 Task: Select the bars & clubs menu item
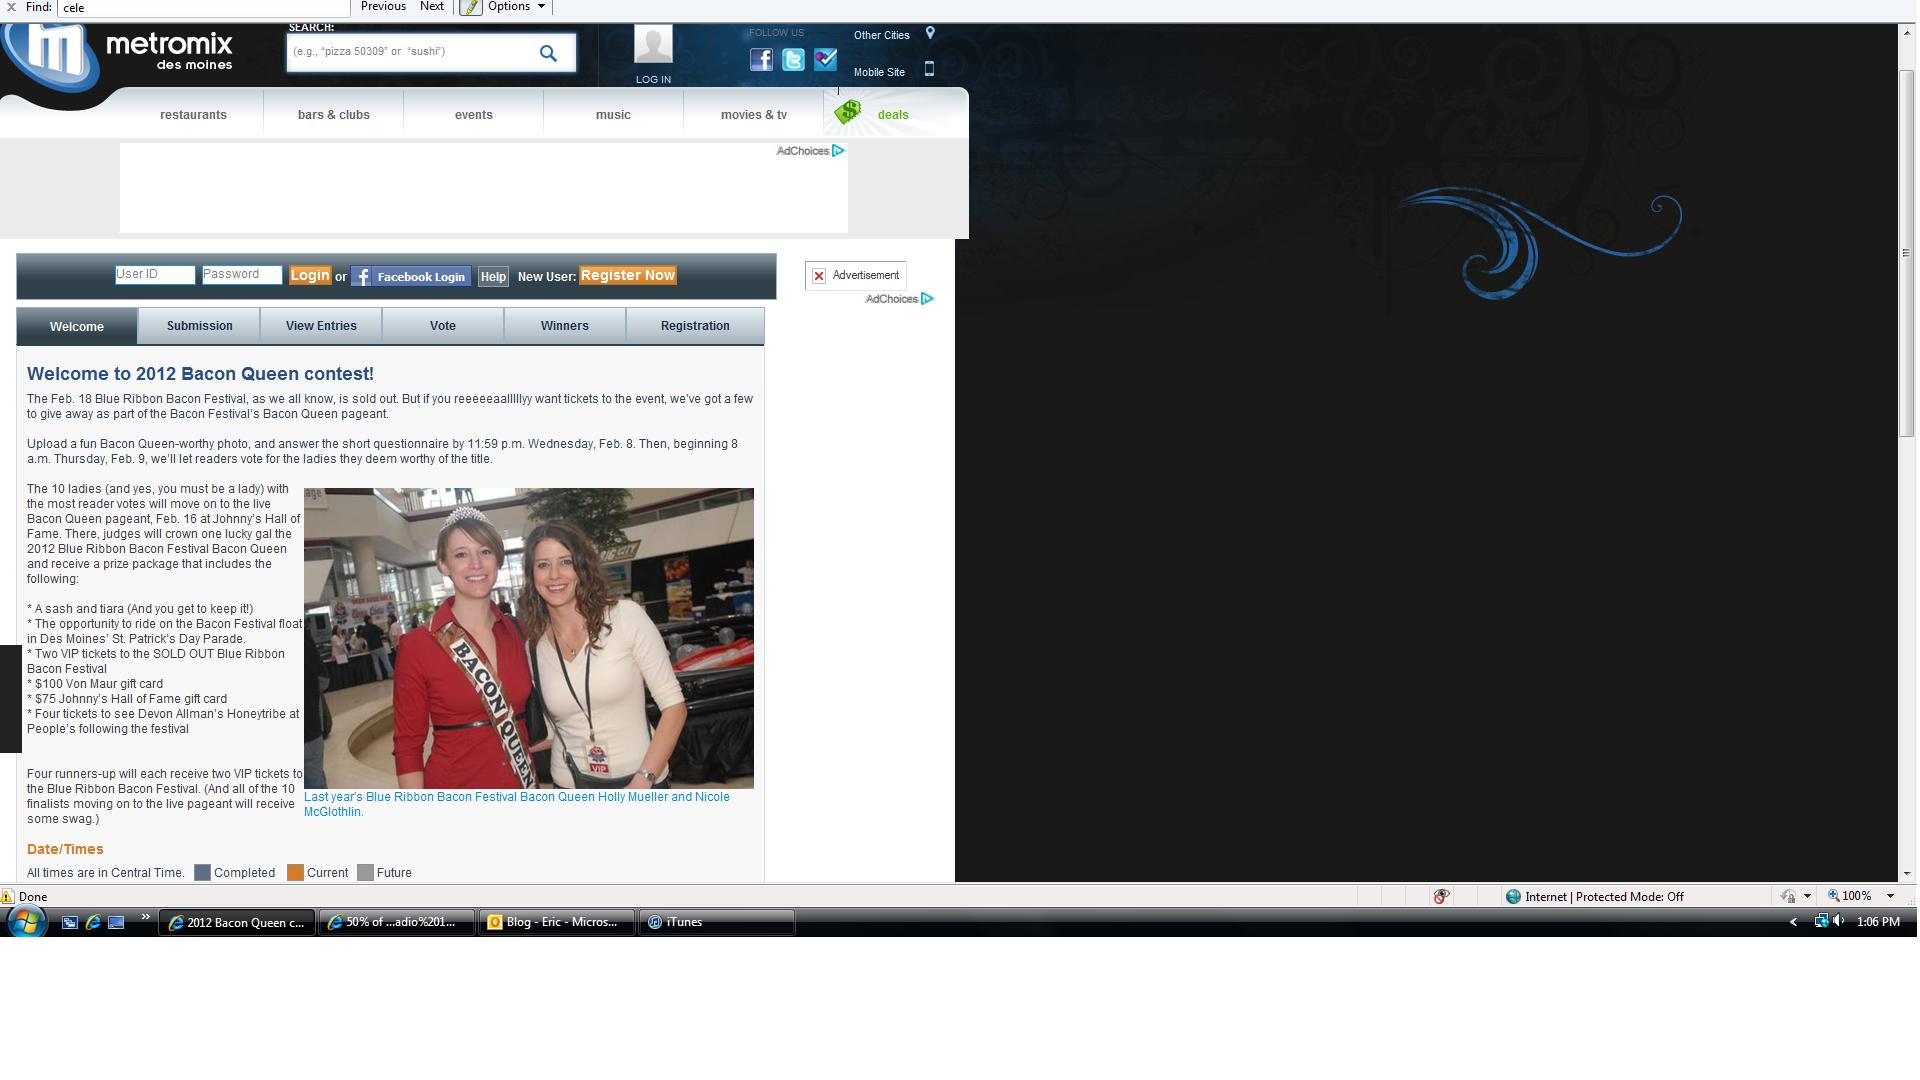(333, 115)
